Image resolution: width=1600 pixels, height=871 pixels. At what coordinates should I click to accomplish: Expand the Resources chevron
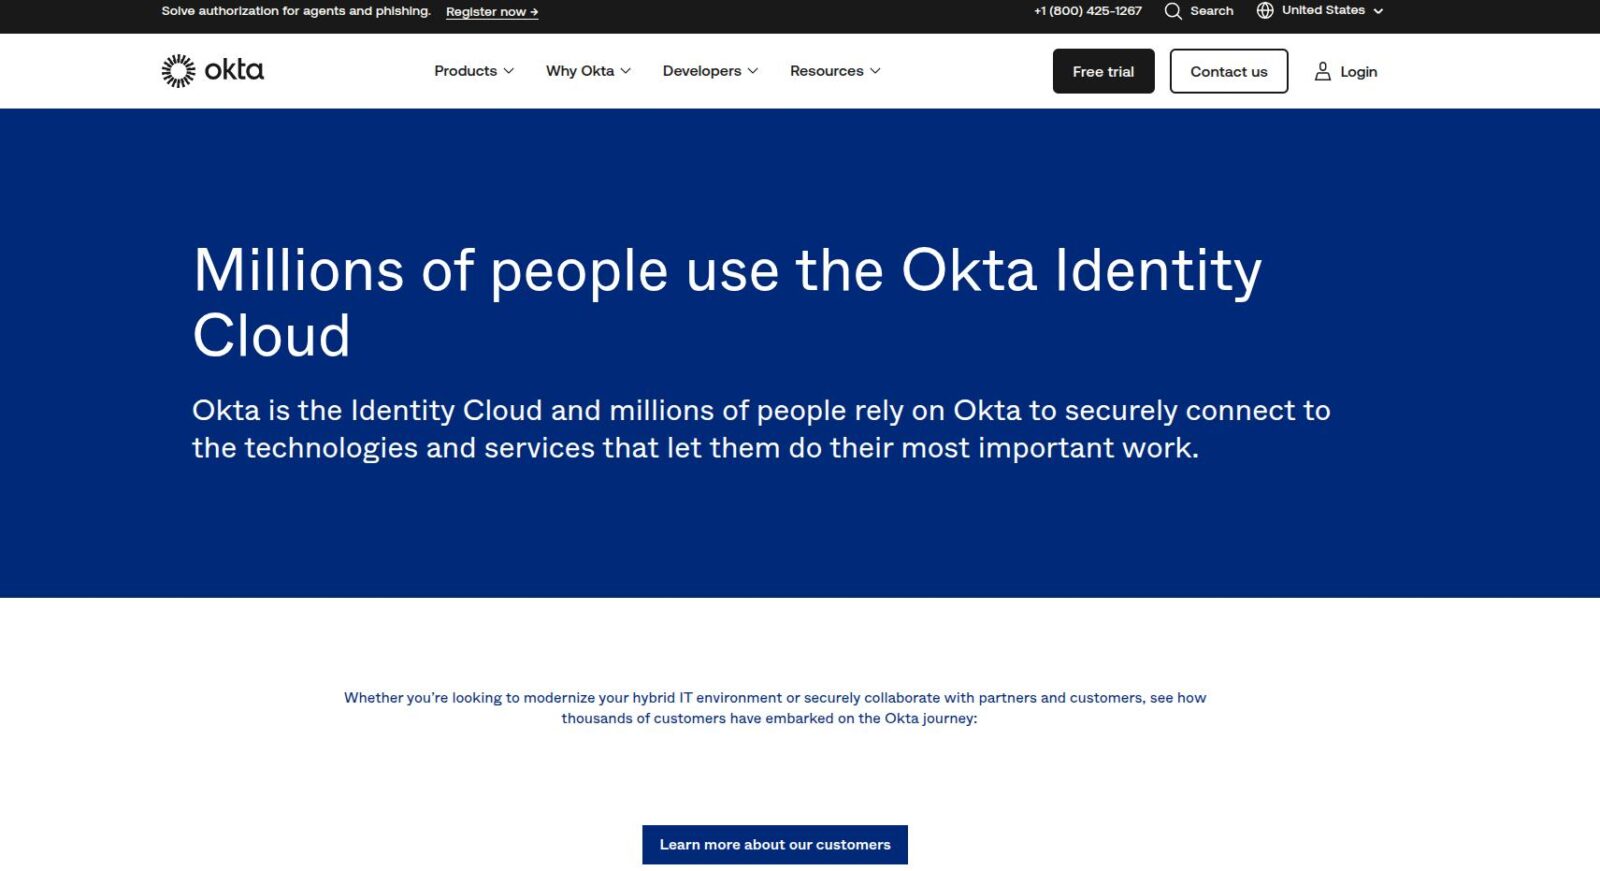875,71
